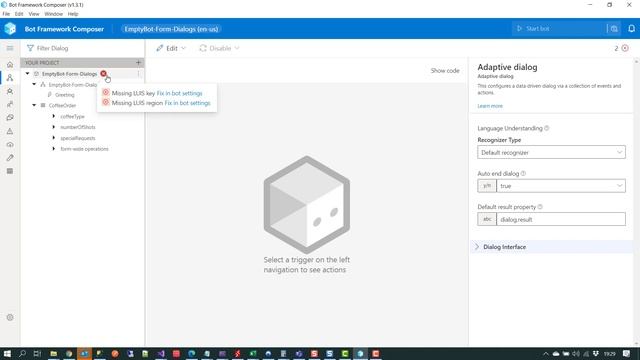
Task: Click the EmptyBot-Form-Dialogs (en-us) header label
Action: (x=171, y=29)
